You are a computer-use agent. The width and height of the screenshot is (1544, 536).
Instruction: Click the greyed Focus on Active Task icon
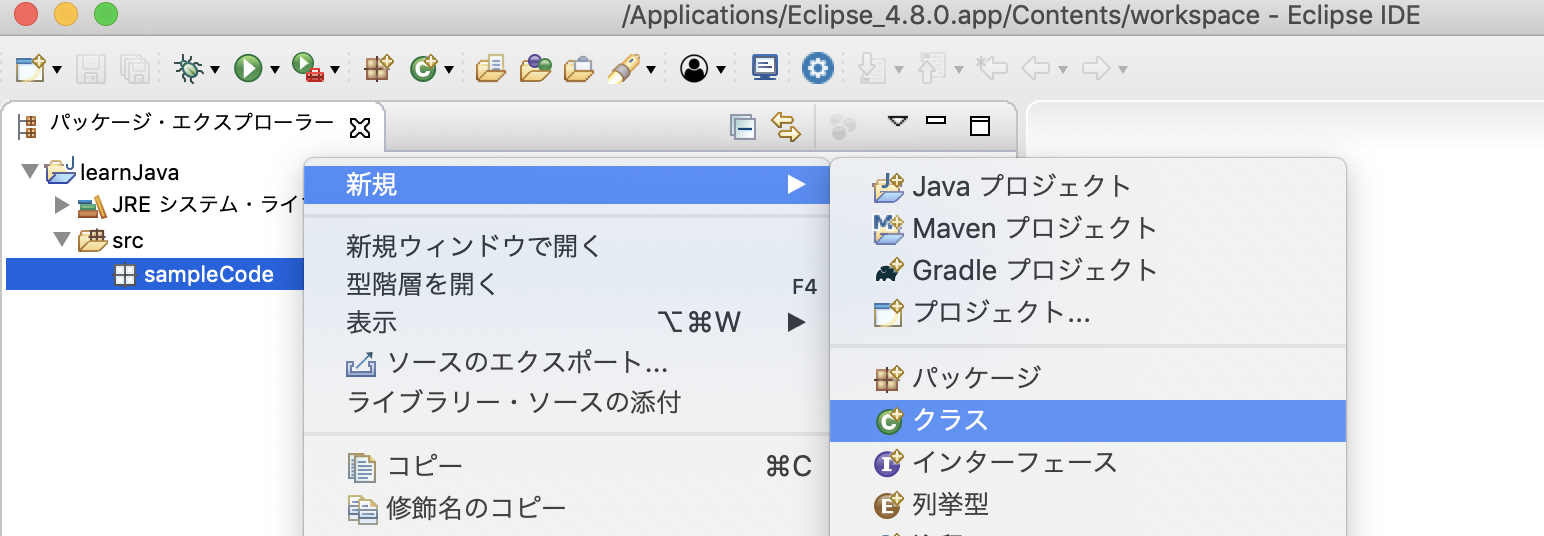coord(843,126)
